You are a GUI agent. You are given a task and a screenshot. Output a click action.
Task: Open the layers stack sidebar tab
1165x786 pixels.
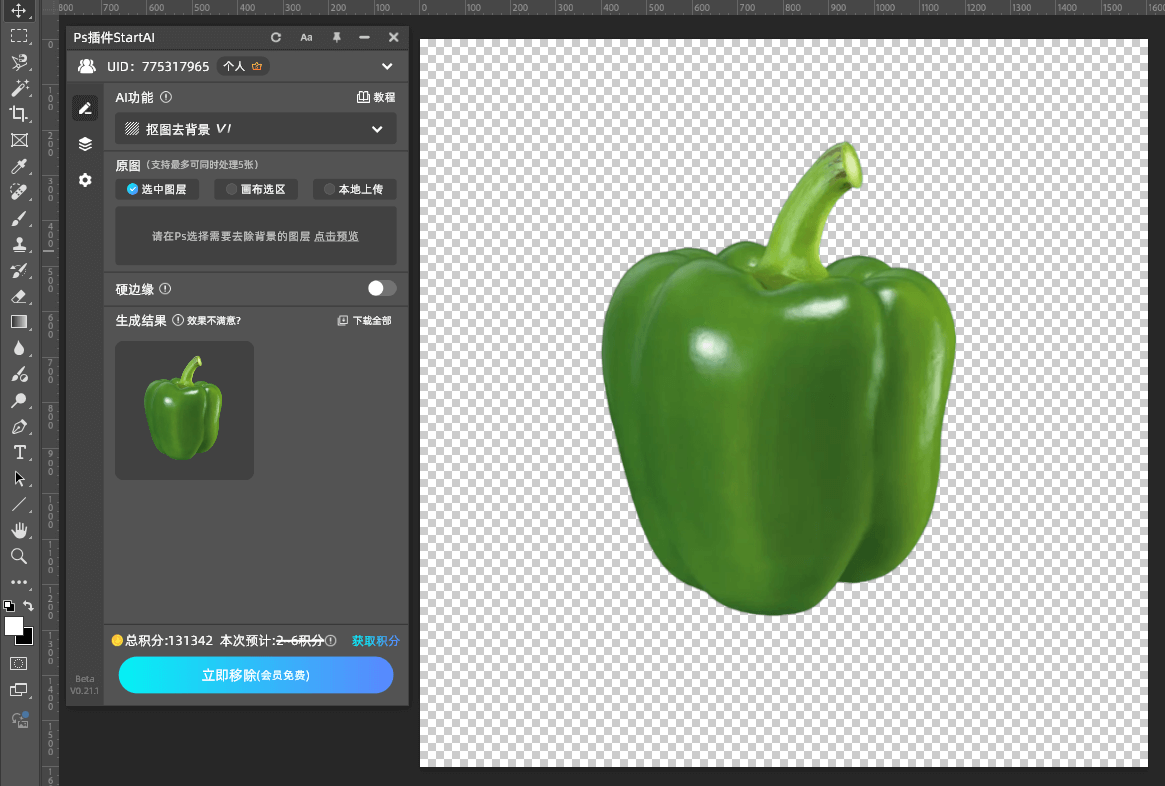(x=85, y=144)
